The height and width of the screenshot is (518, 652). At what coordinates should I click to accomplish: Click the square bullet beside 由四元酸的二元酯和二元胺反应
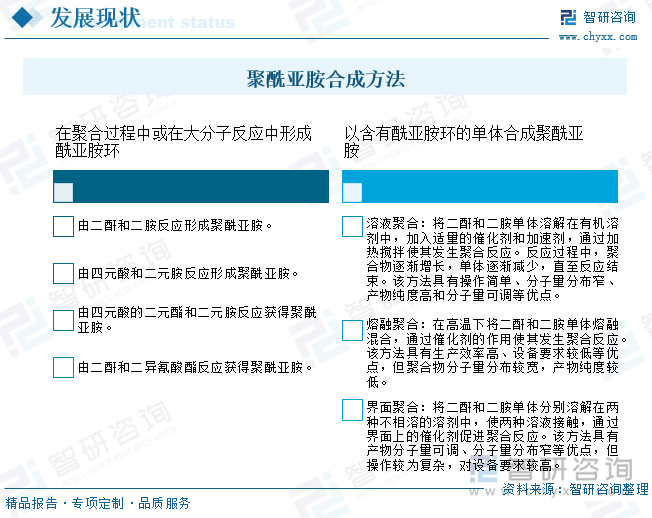pos(63,321)
